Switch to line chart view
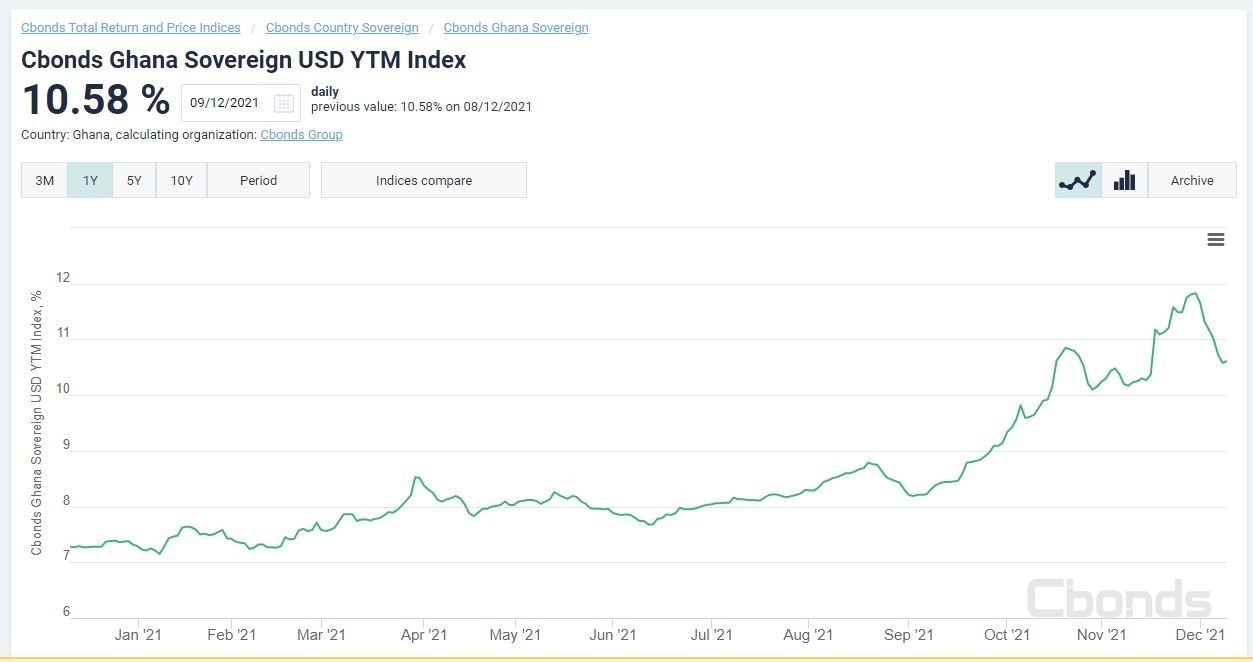 pos(1078,181)
